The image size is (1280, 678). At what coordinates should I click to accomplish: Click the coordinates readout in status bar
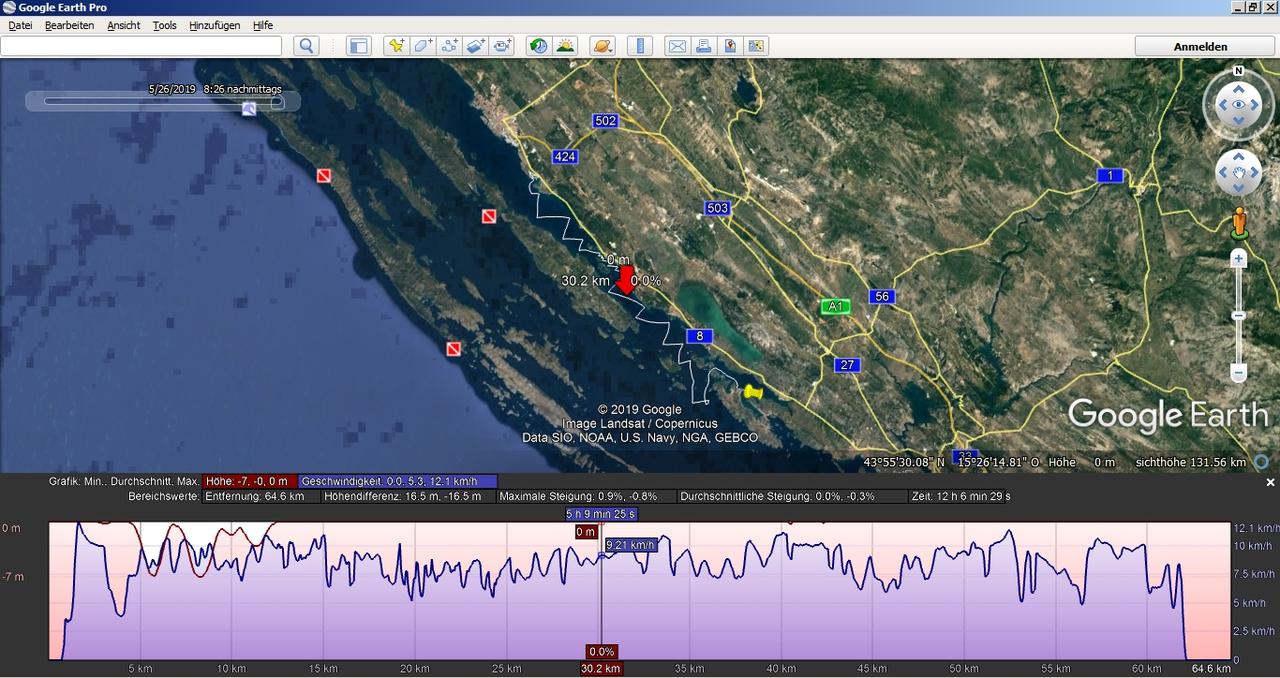click(x=953, y=462)
